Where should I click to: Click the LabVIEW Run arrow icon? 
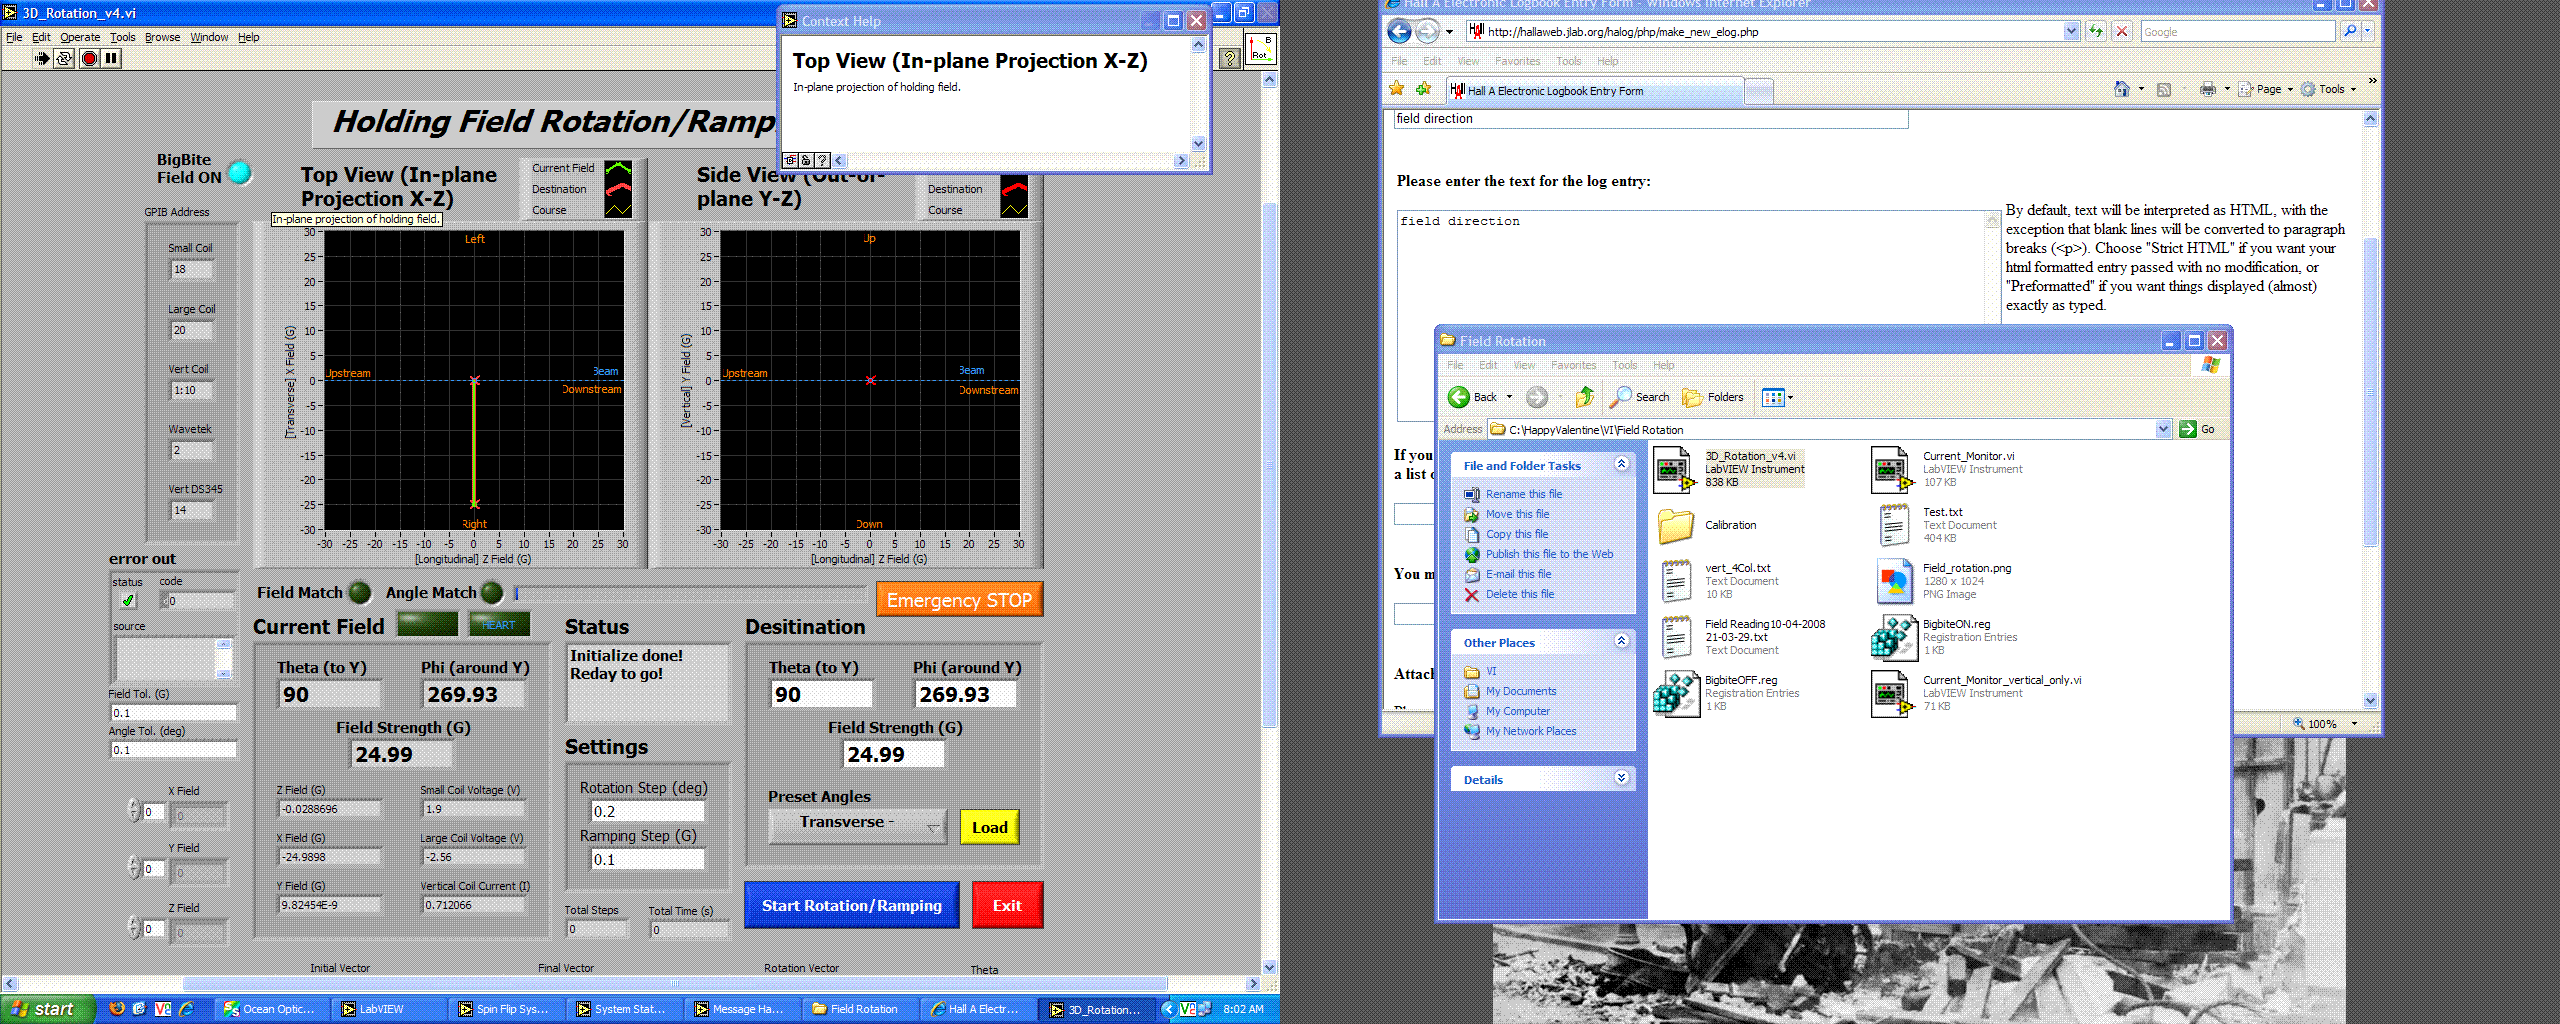click(41, 58)
